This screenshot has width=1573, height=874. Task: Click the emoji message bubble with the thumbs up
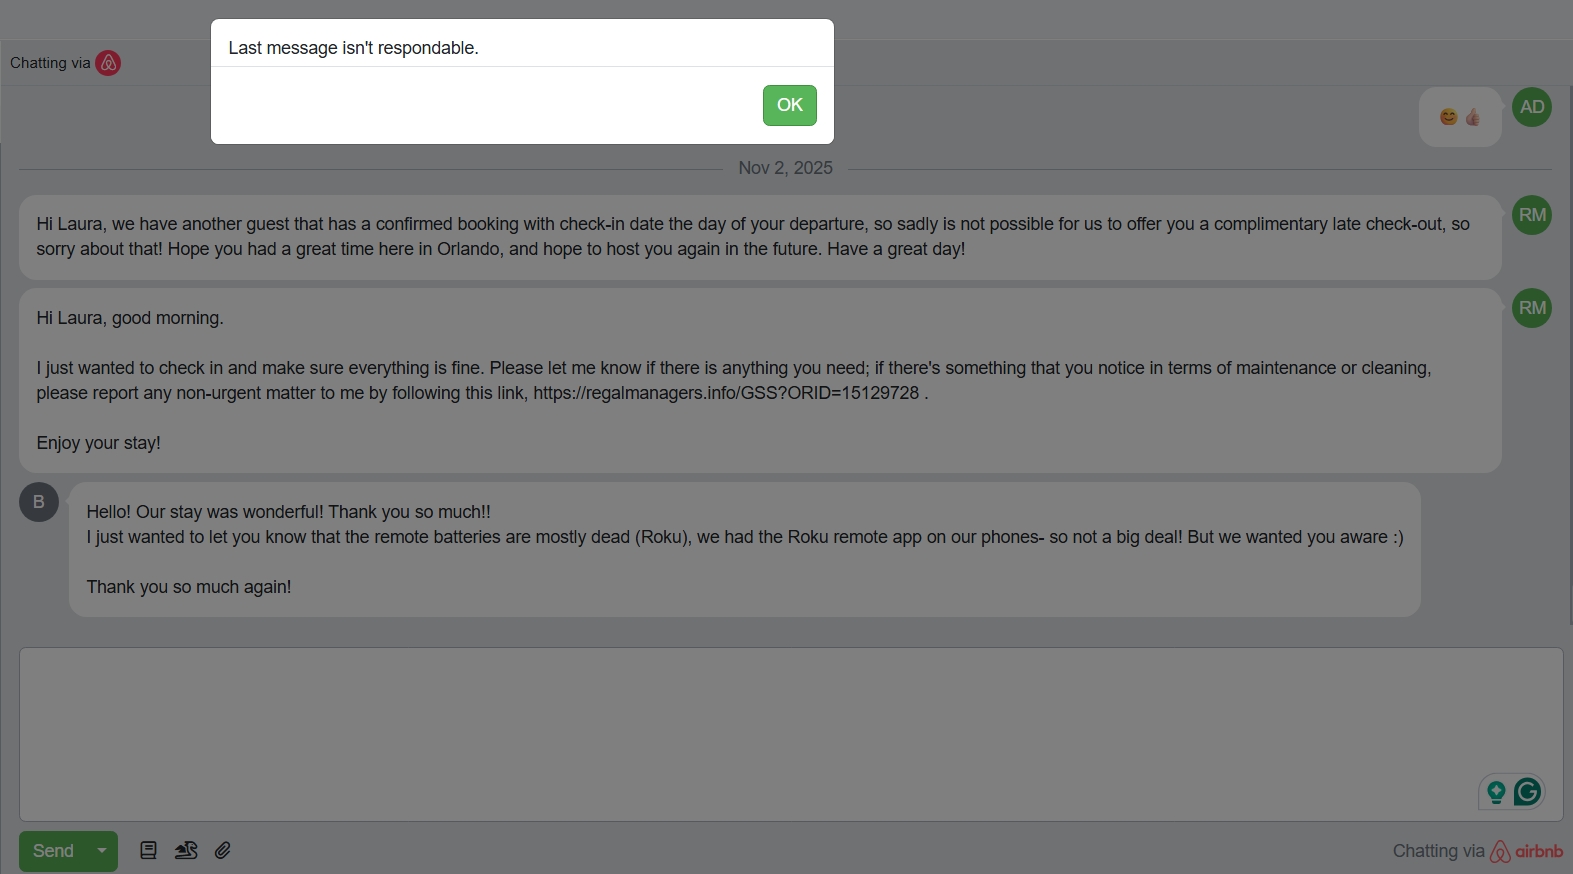click(x=1460, y=117)
